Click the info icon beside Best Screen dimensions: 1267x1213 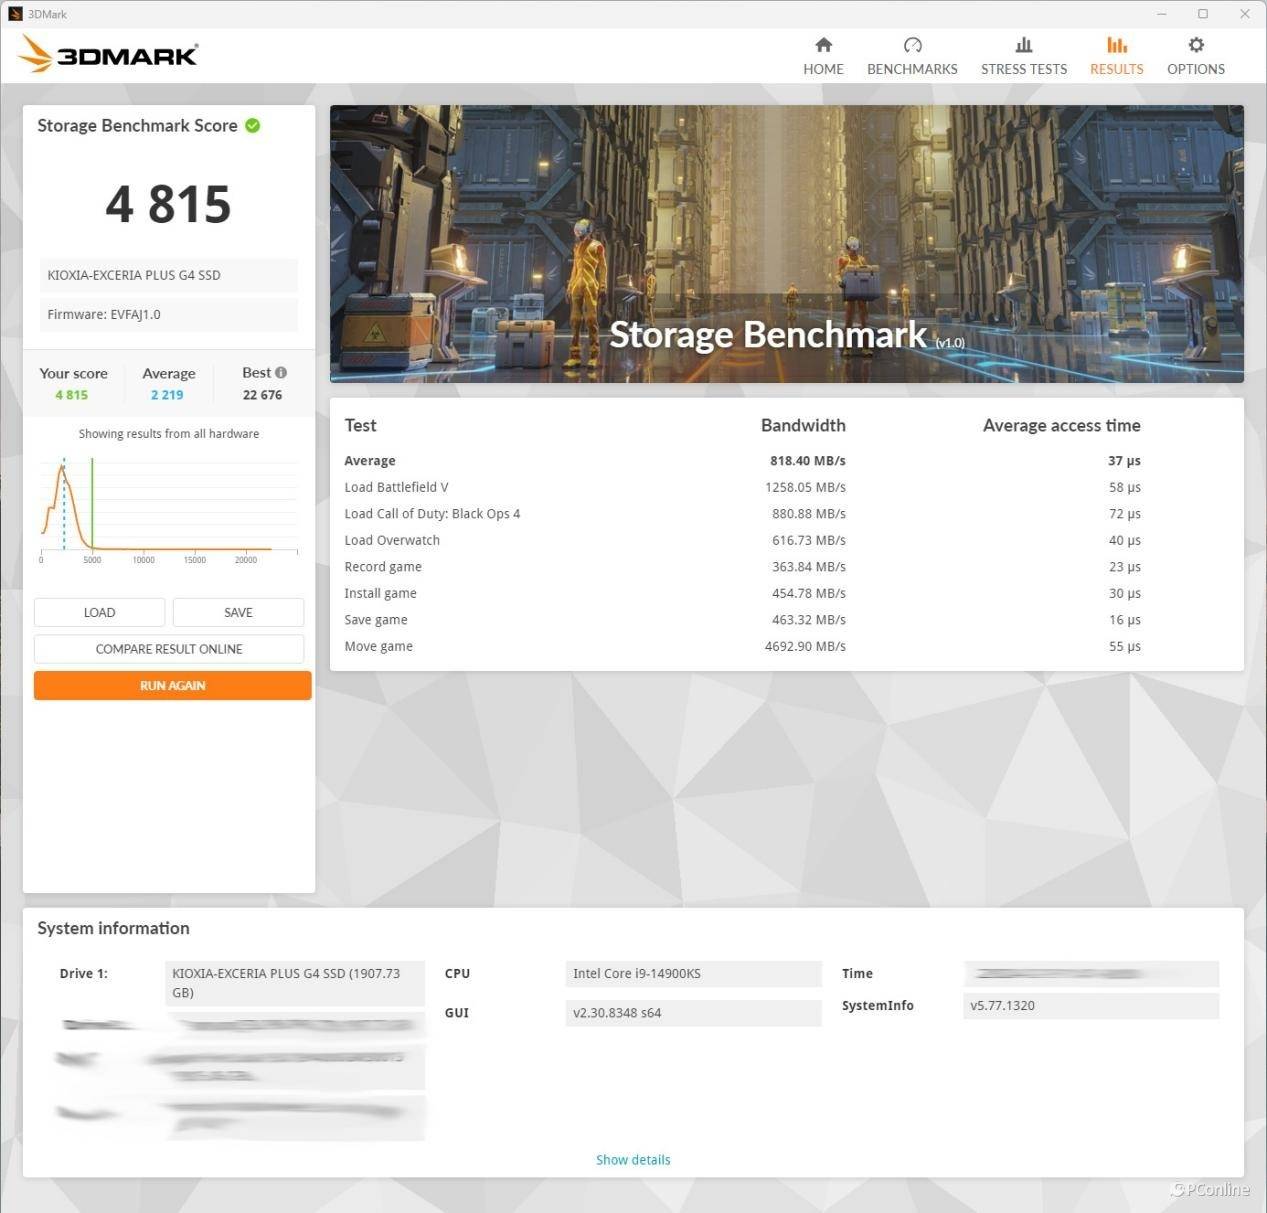pos(281,373)
